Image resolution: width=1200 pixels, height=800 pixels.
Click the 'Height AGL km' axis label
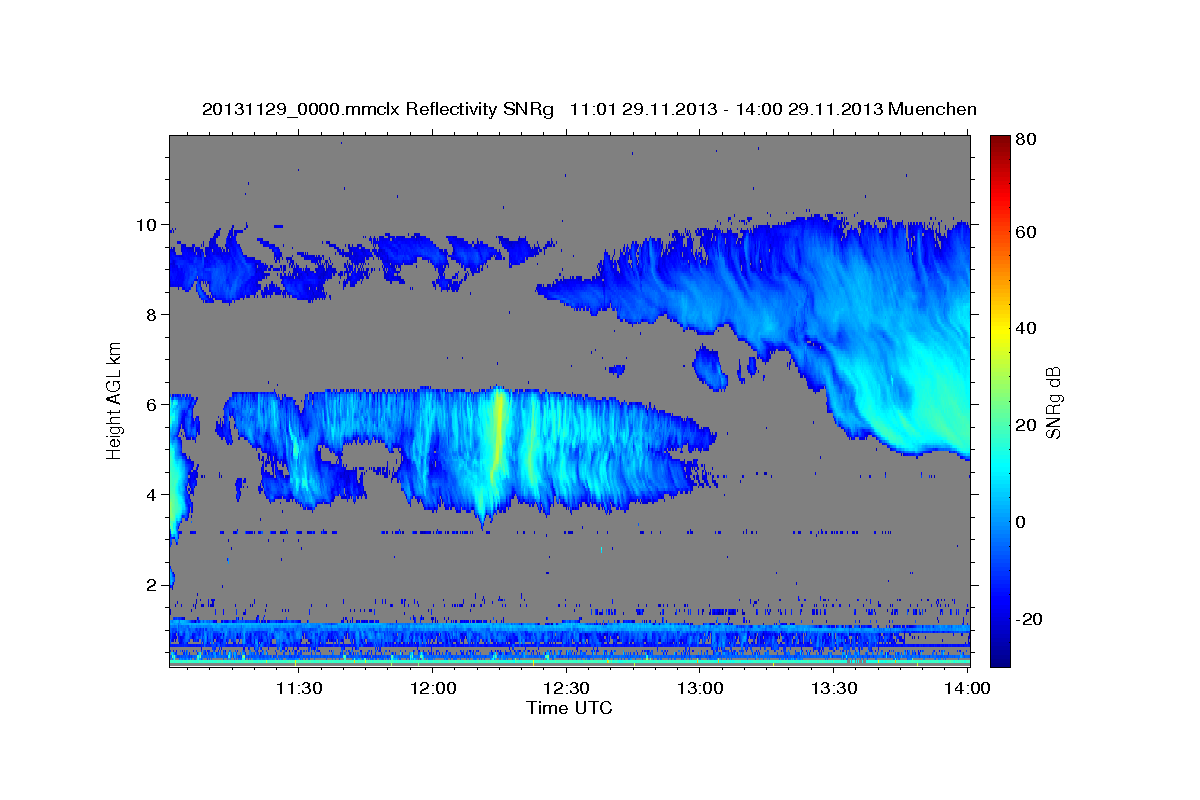(x=115, y=399)
